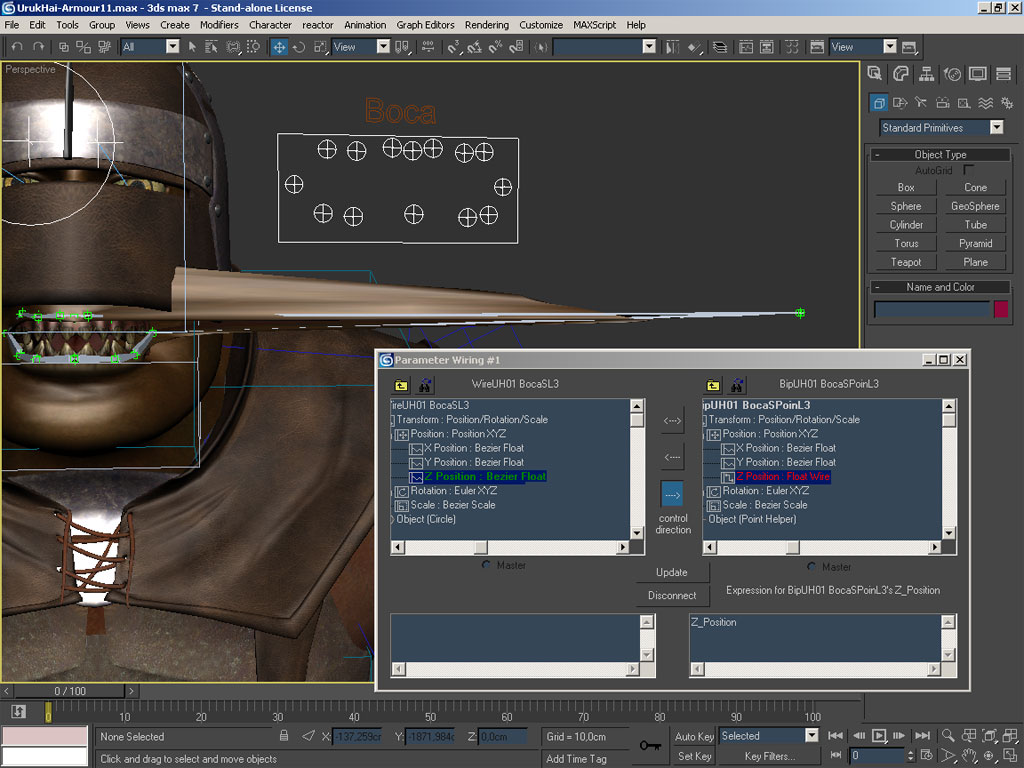Toggle the Auto Key button
This screenshot has height=768, width=1024.
(x=694, y=736)
